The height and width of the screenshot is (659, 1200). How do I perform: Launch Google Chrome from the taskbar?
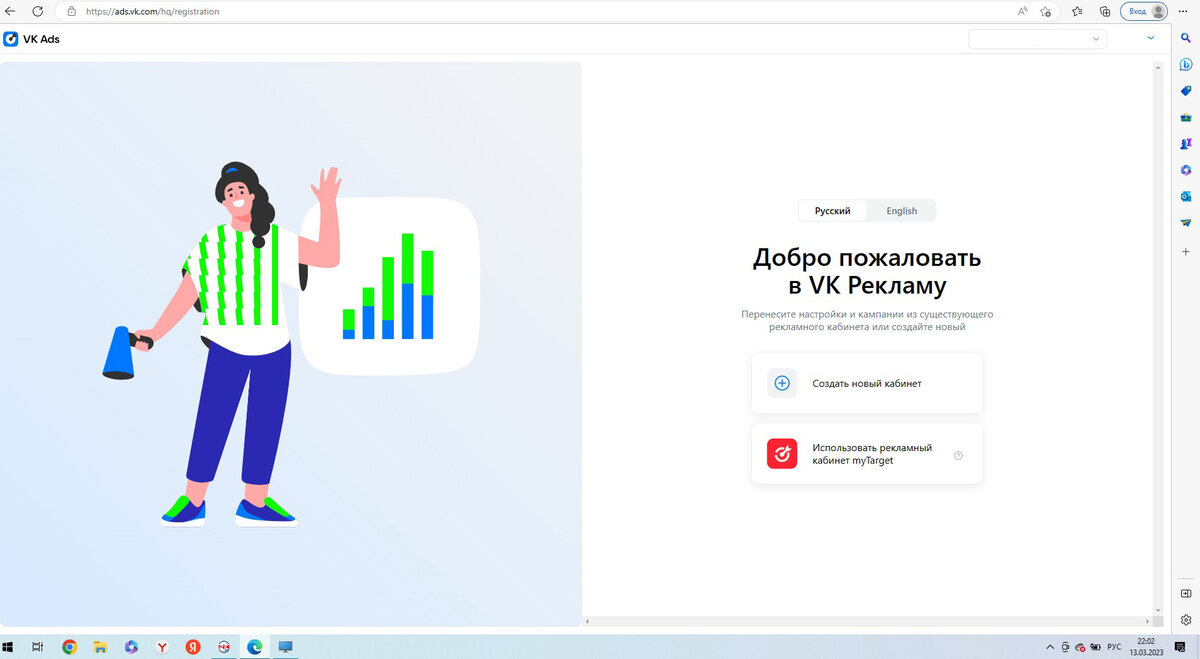click(x=69, y=647)
